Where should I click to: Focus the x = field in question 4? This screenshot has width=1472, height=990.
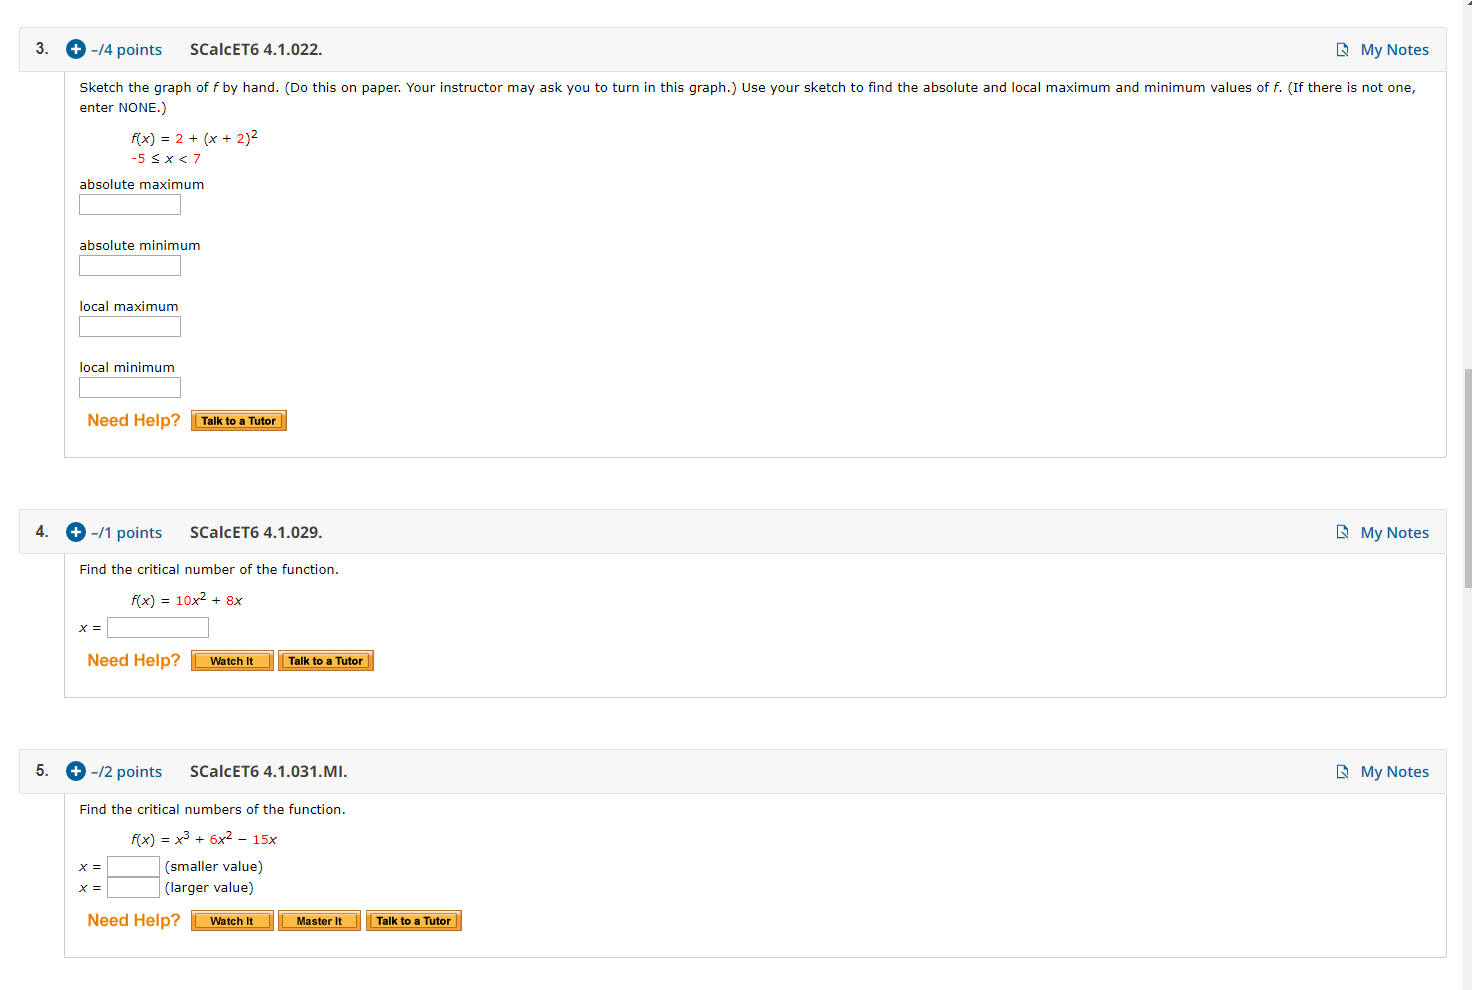pyautogui.click(x=158, y=628)
